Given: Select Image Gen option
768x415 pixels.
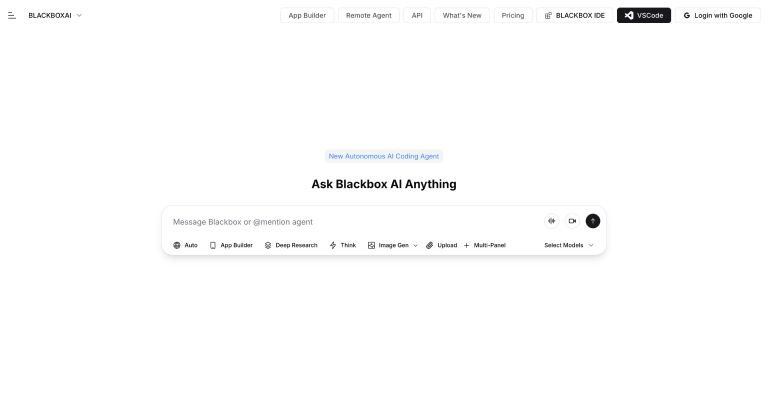Looking at the screenshot, I should pos(388,245).
